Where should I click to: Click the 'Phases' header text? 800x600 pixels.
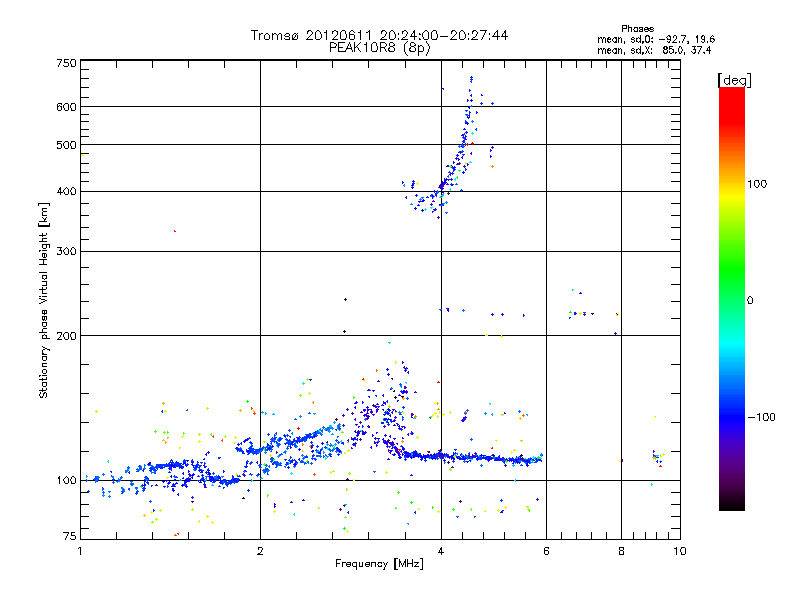coord(637,29)
